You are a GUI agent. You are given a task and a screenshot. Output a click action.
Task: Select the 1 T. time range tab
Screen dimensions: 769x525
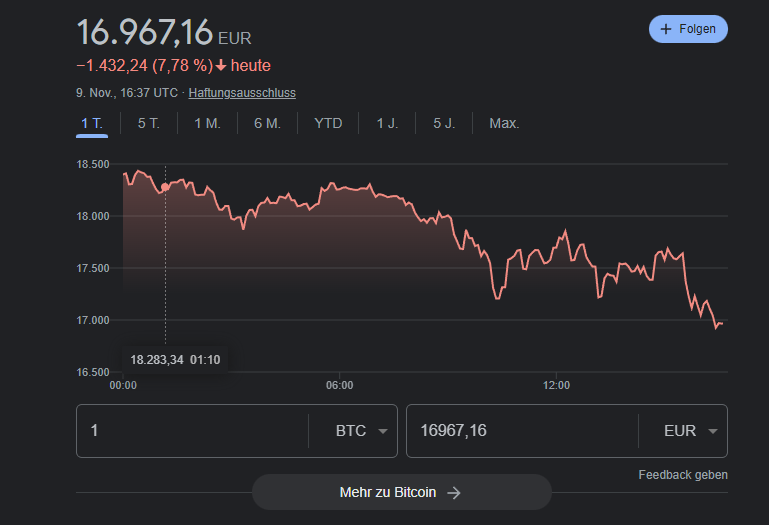[x=92, y=124]
